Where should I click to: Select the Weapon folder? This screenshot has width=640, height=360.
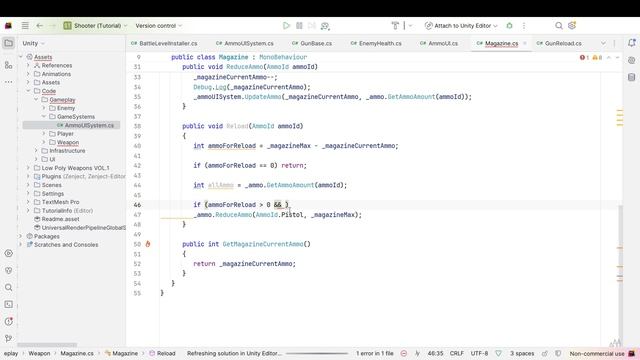68,142
